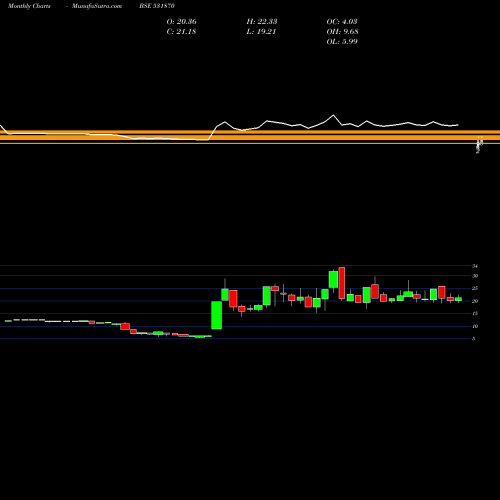
Task: Click the 10 price axis label
Action: (x=475, y=326)
